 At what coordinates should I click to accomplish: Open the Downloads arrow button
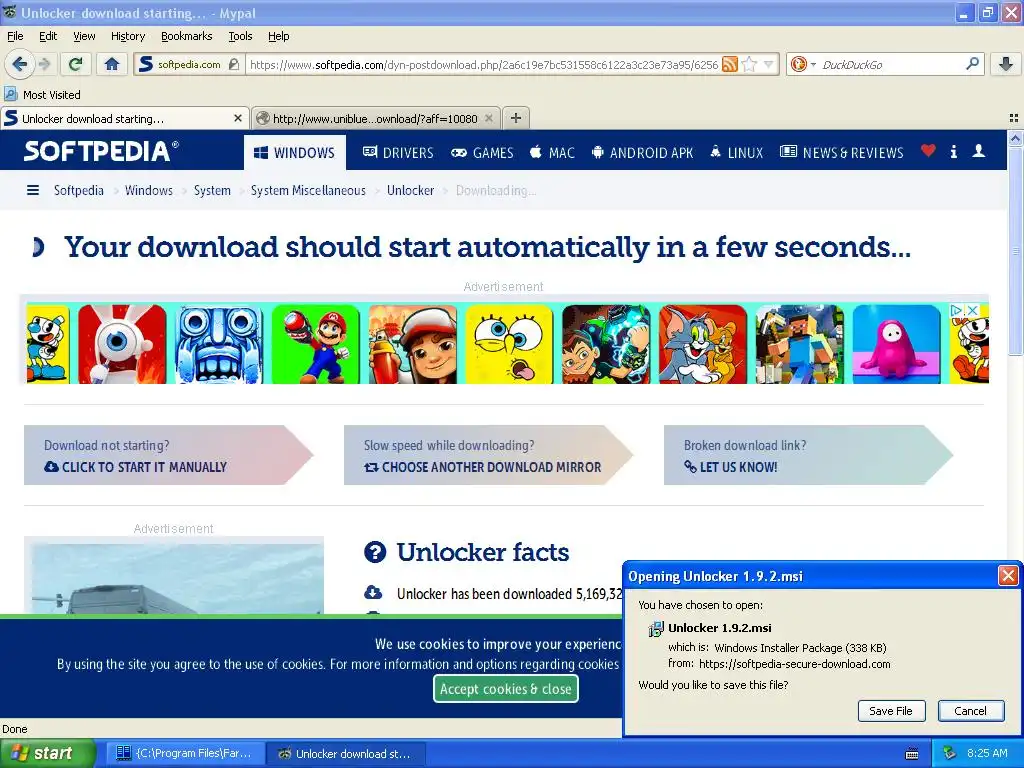tap(1006, 64)
